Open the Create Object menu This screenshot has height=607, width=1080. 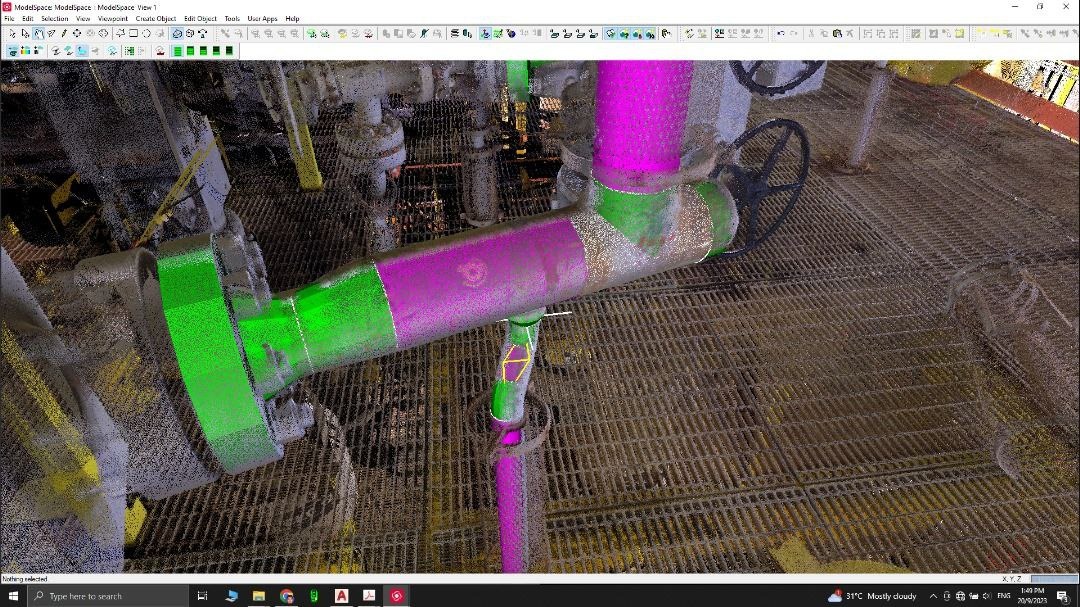155,18
